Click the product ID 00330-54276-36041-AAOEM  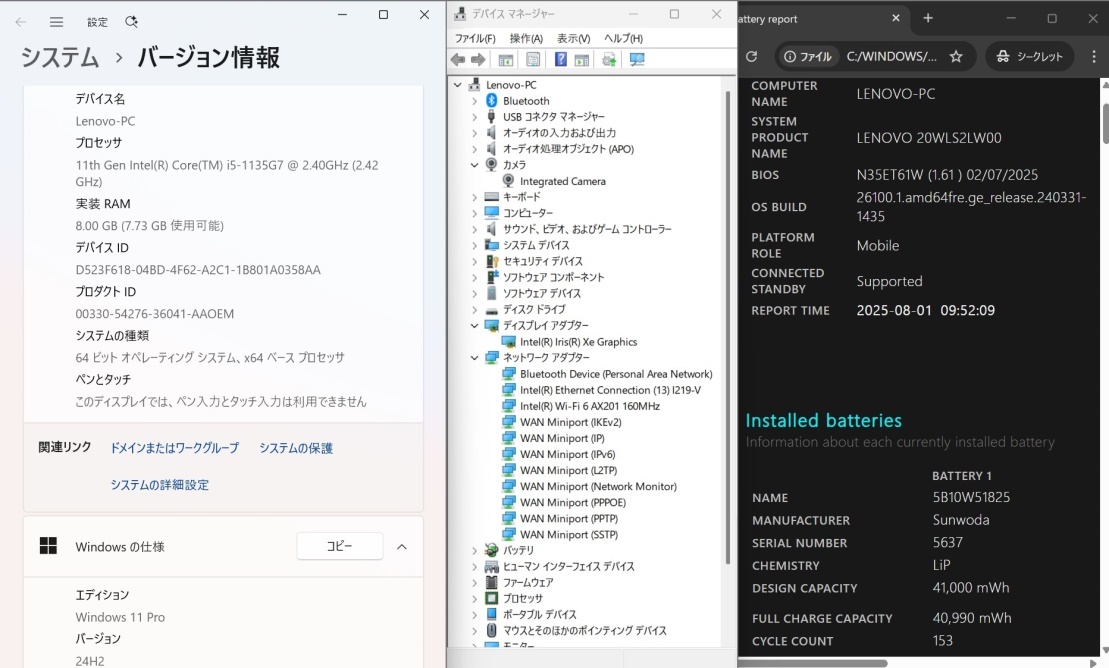155,313
